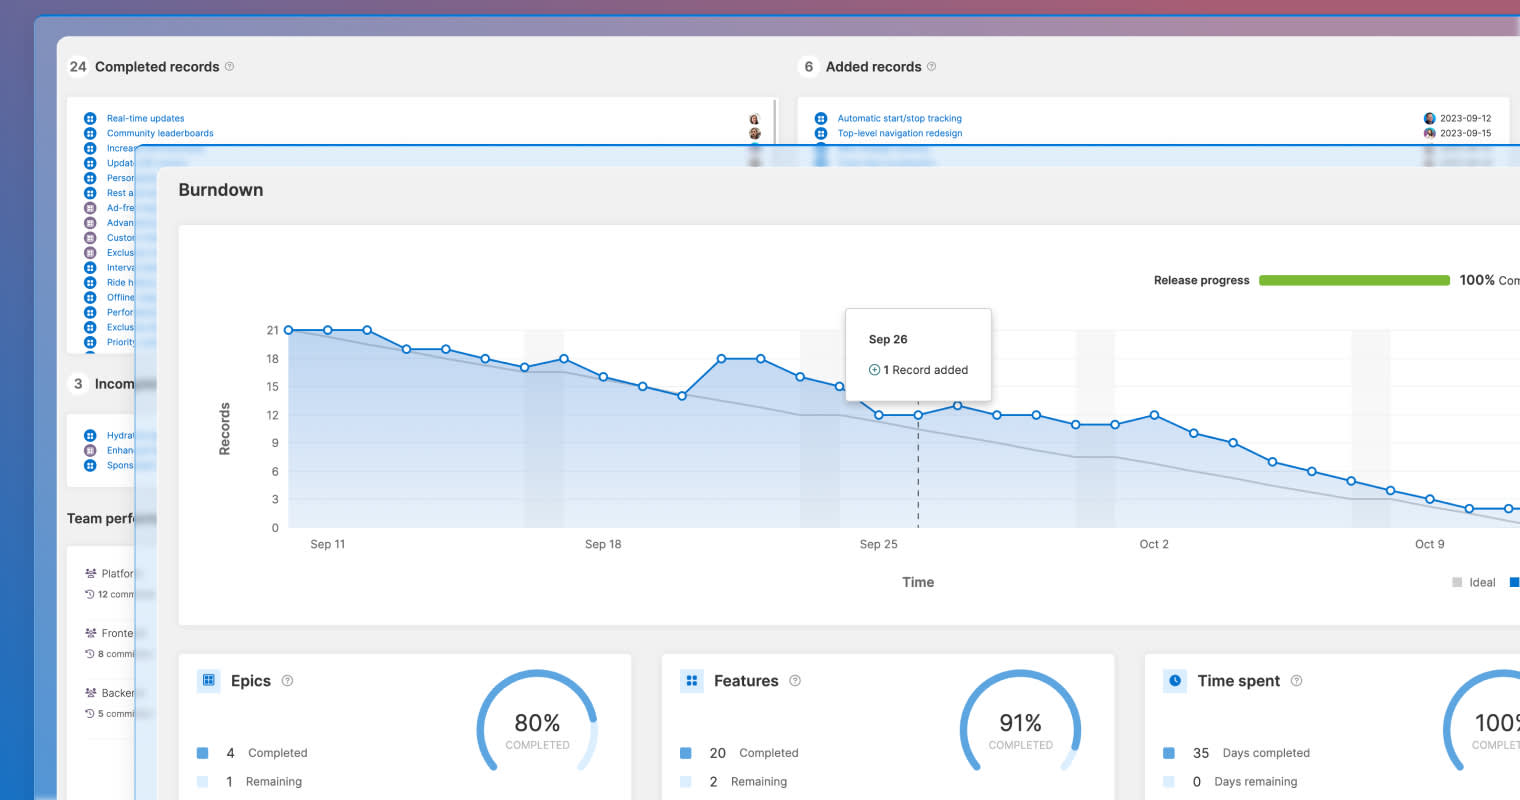The image size is (1520, 800).
Task: Click feature icon beside Top-level navigation redesign
Action: (821, 133)
